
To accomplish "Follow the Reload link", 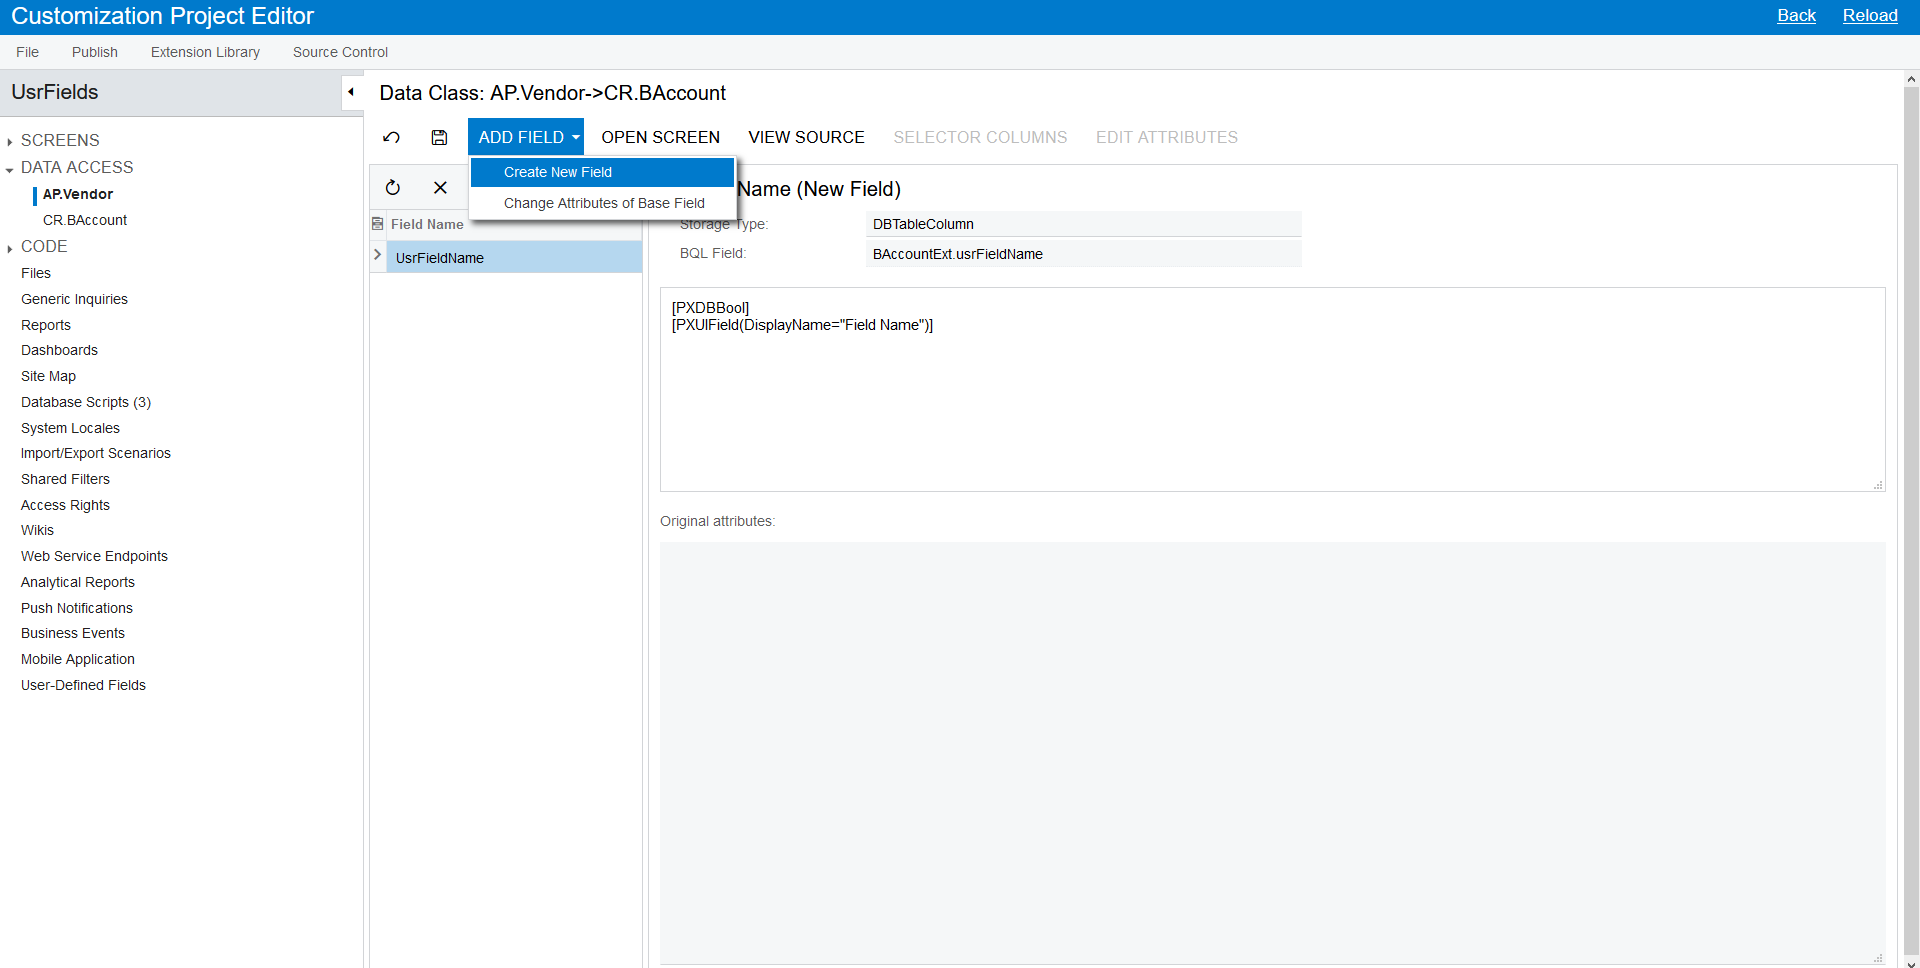I will tap(1869, 16).
